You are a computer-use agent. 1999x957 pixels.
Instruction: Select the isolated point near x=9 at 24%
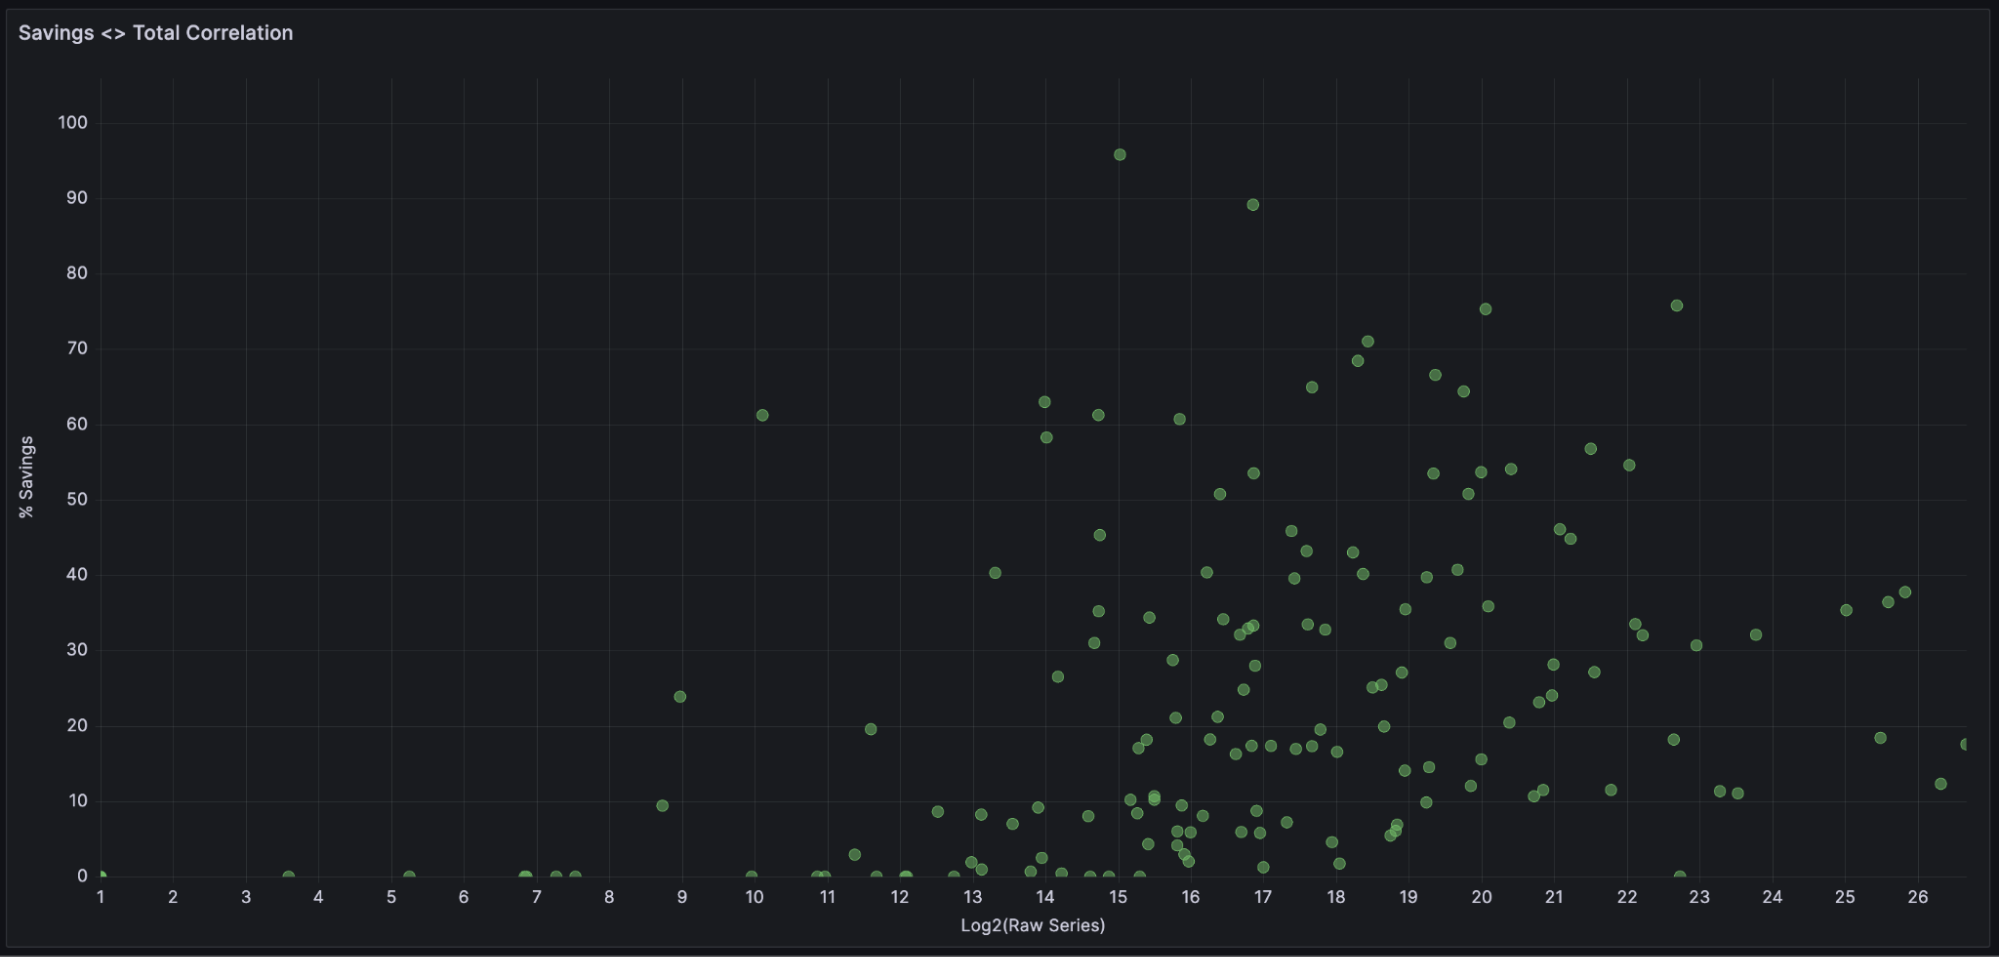(681, 695)
